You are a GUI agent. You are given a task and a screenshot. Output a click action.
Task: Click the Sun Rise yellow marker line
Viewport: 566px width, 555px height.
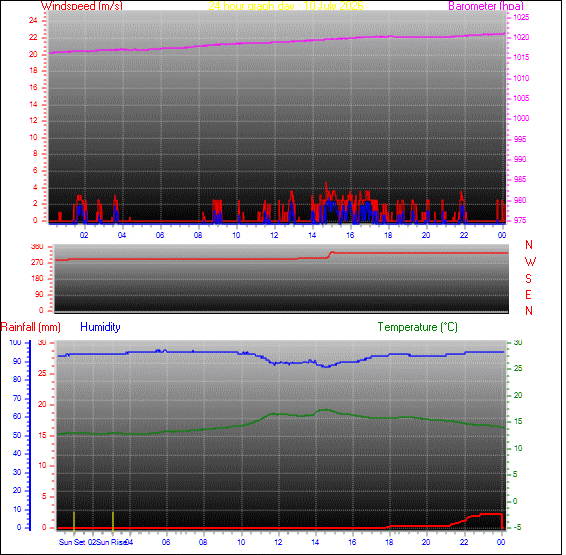tap(113, 521)
